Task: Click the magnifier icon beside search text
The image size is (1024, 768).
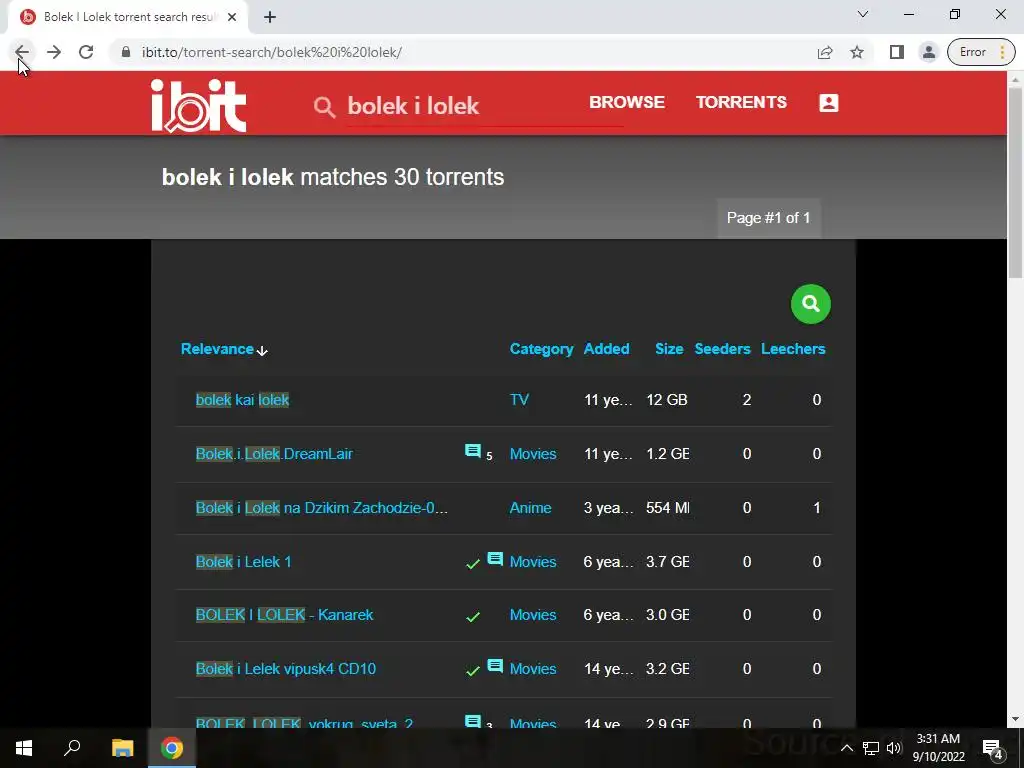Action: click(x=325, y=106)
